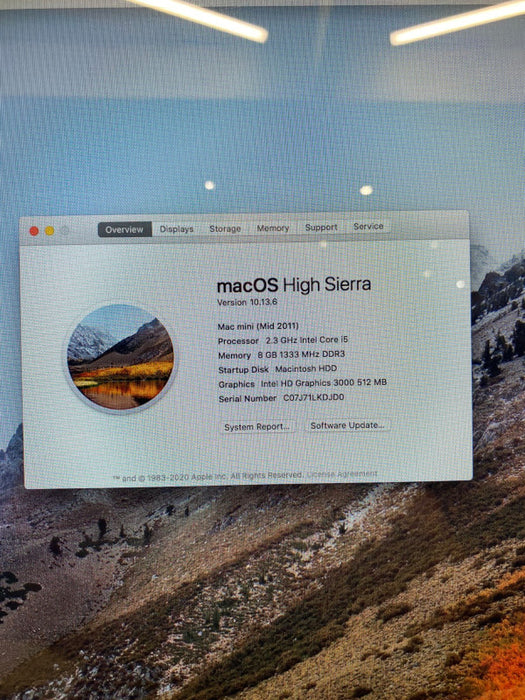Click the System Report button
Viewport: 525px width, 700px height.
coord(257,427)
